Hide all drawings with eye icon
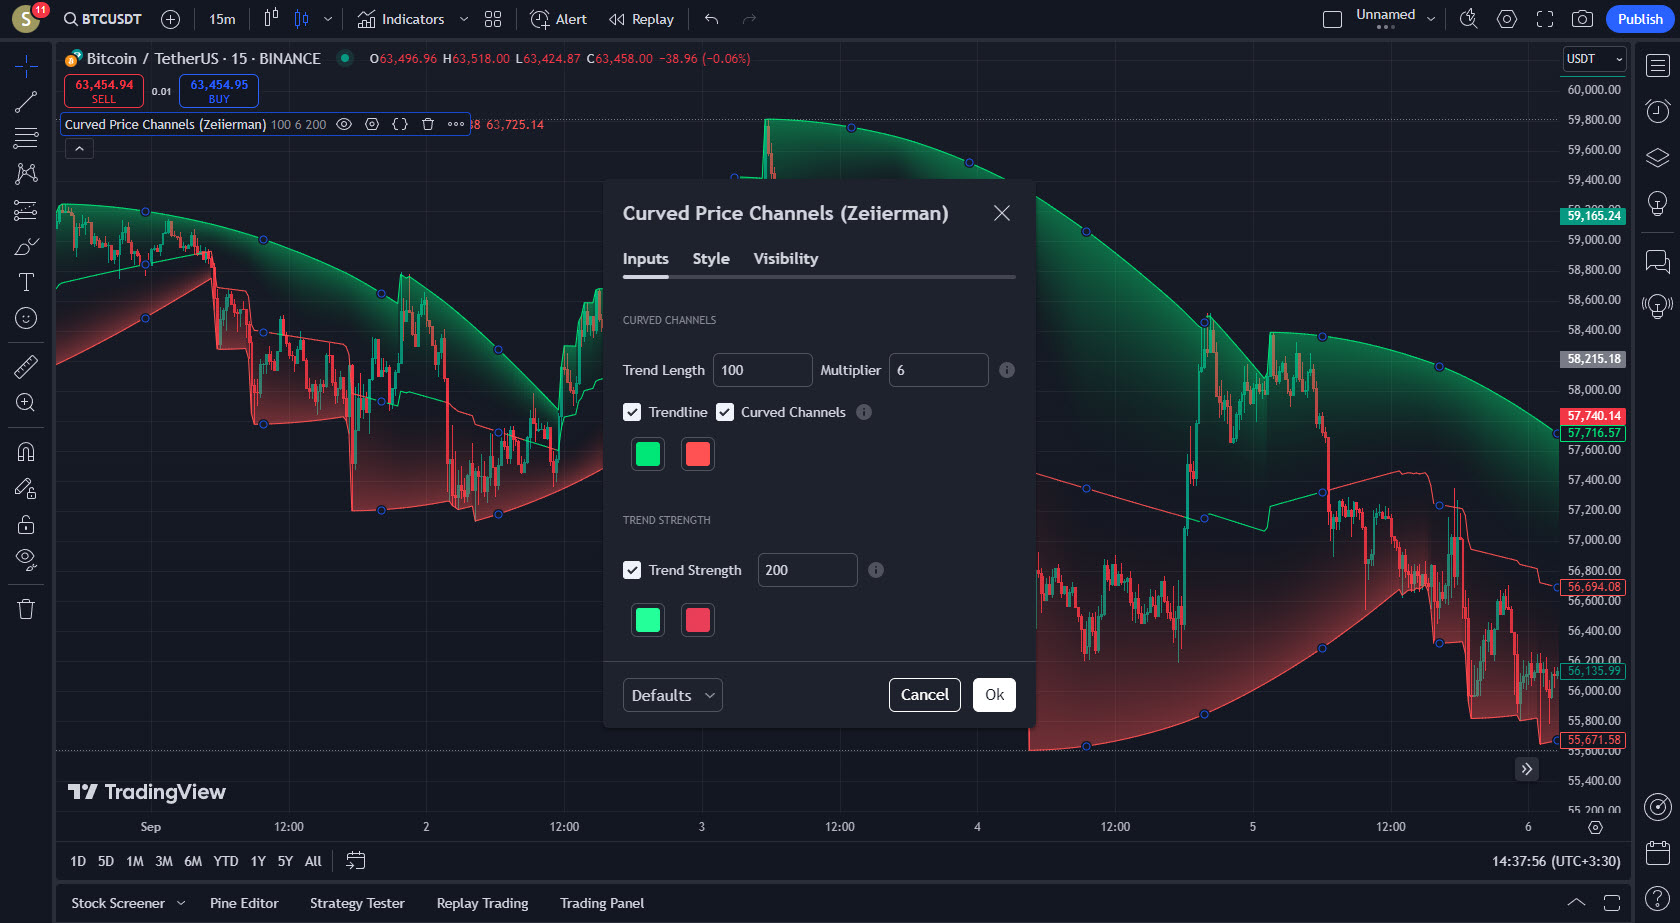Image resolution: width=1680 pixels, height=923 pixels. pyautogui.click(x=26, y=560)
